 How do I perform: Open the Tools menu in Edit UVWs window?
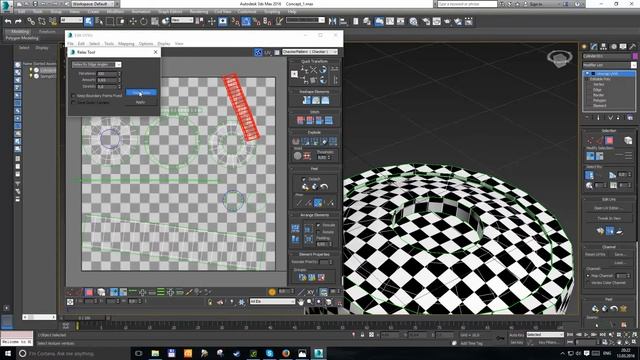(x=109, y=44)
